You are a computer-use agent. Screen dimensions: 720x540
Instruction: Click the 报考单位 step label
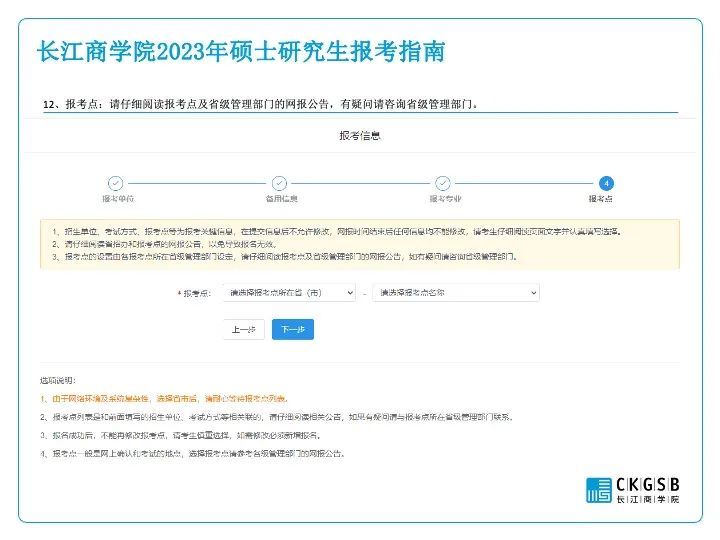(118, 199)
